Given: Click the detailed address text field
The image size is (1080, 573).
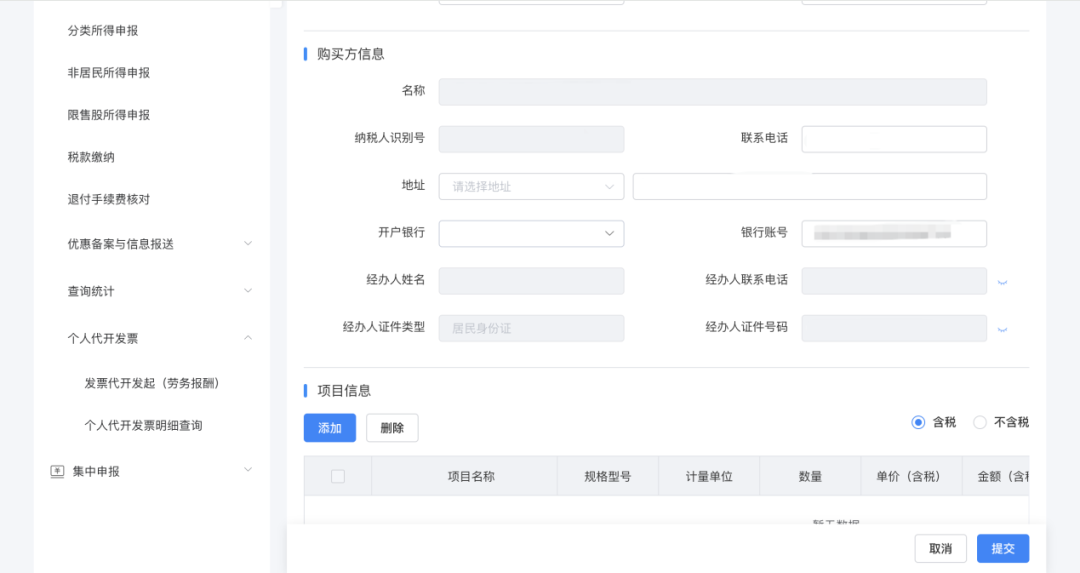Looking at the screenshot, I should (x=809, y=187).
